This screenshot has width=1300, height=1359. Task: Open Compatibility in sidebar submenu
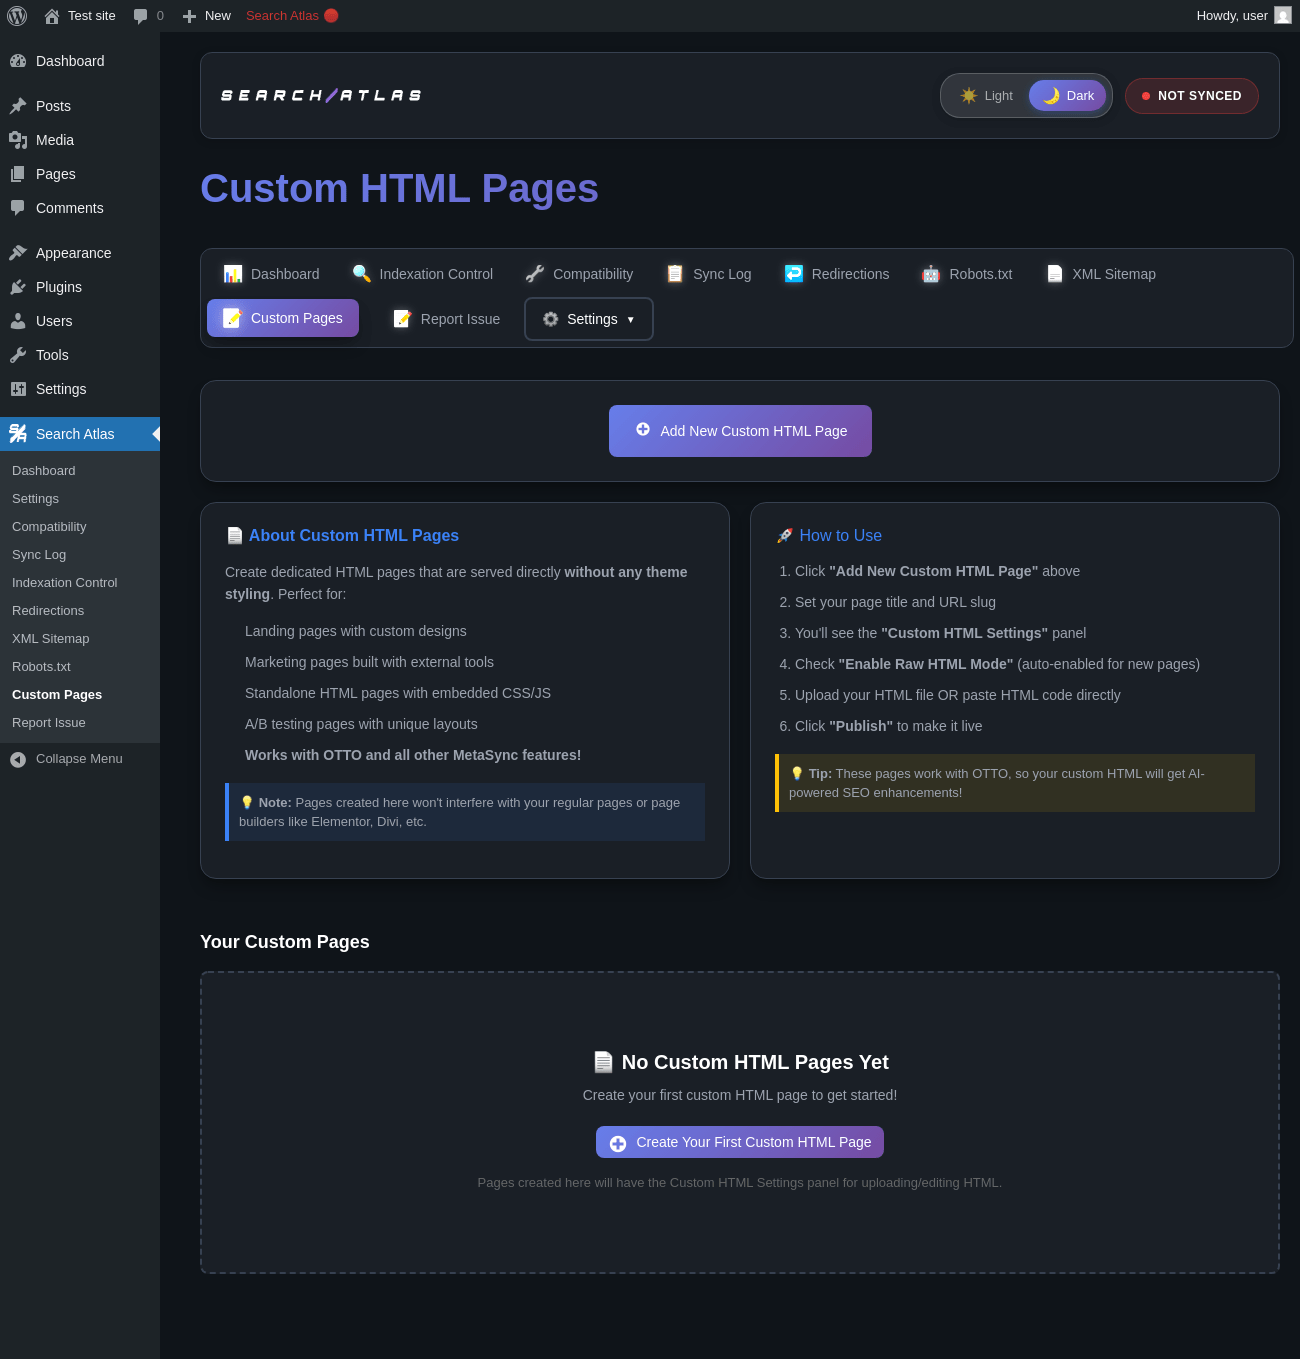point(49,527)
